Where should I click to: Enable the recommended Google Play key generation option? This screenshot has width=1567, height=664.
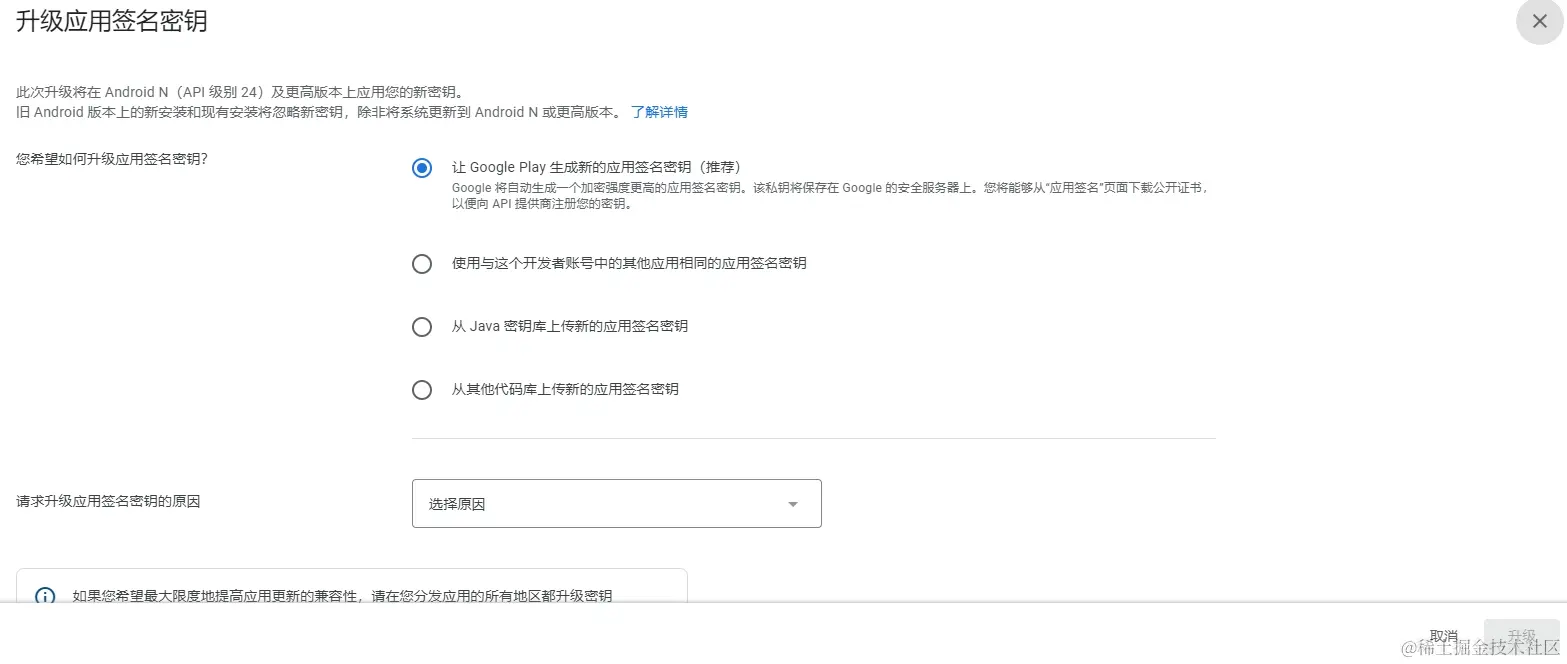click(x=421, y=168)
